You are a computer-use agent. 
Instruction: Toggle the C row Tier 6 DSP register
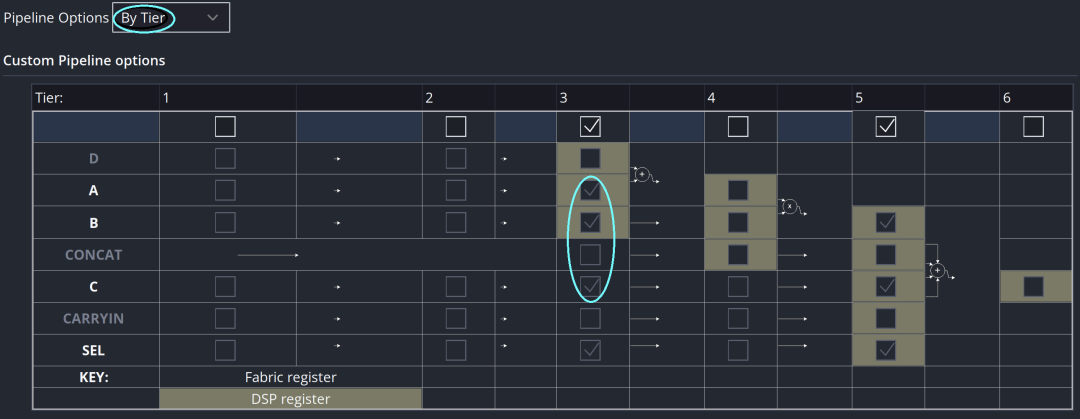tap(1034, 286)
